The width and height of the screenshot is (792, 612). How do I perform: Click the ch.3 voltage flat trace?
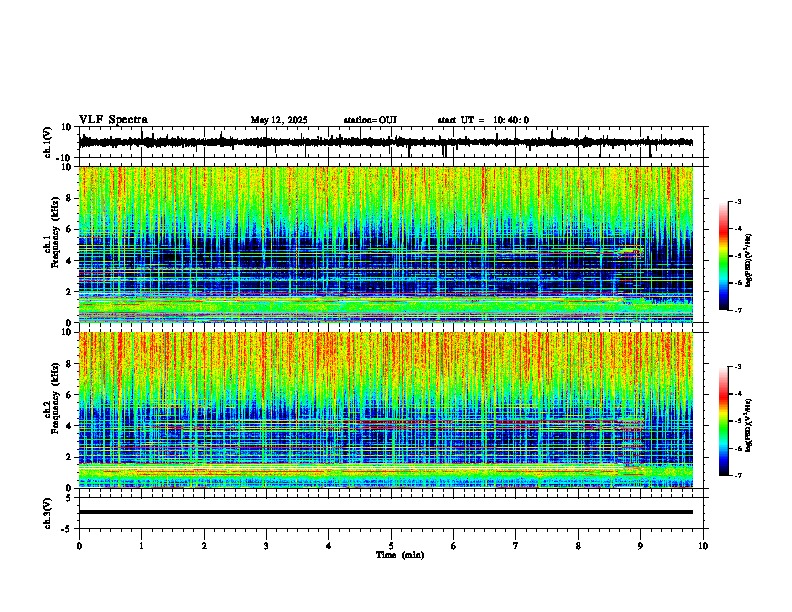point(386,512)
